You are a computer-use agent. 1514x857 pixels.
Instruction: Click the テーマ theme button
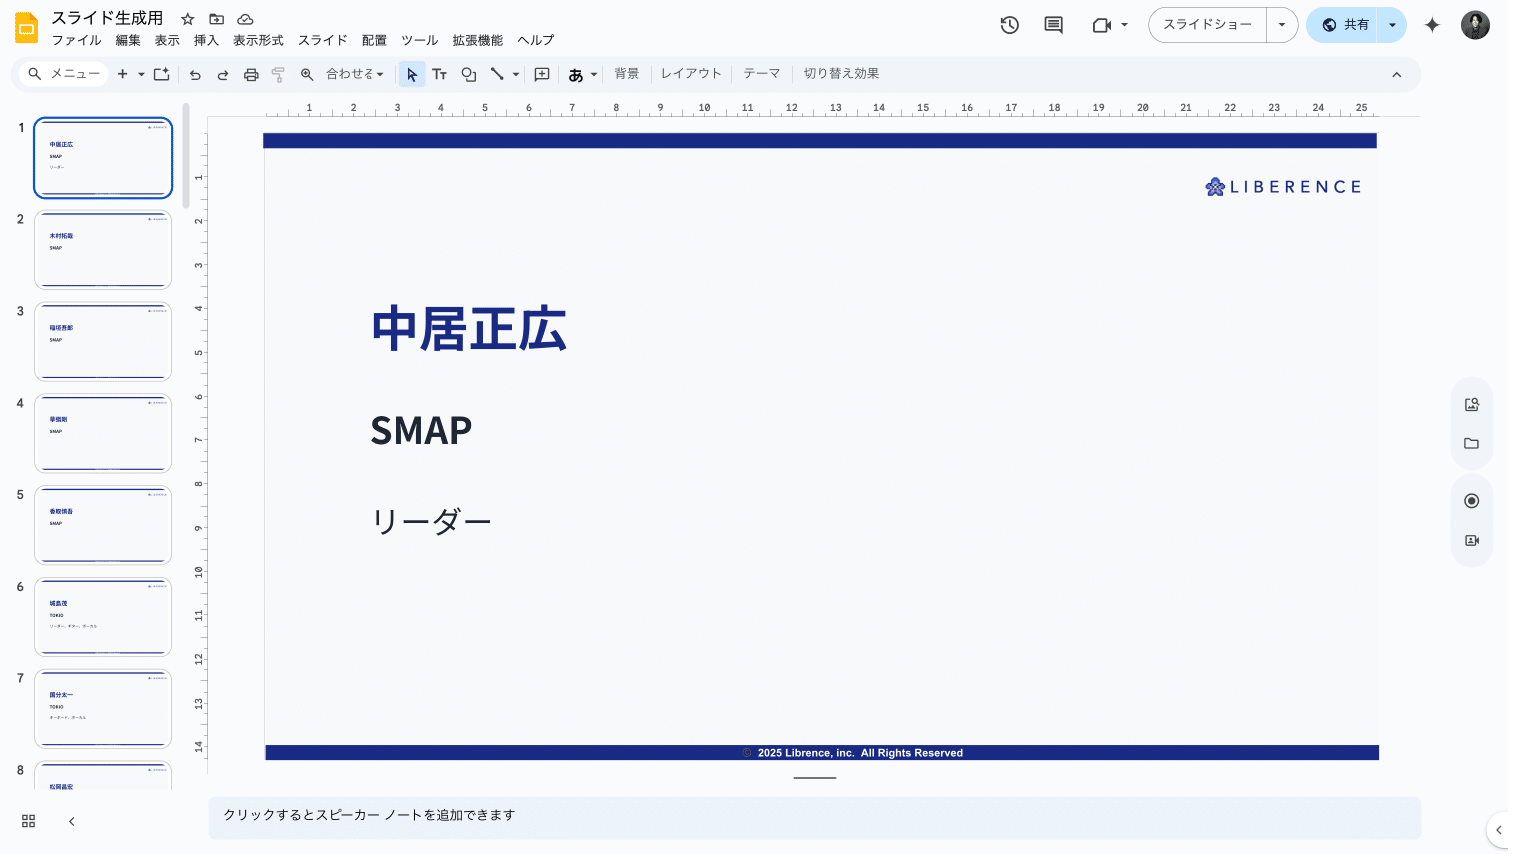[x=762, y=74]
